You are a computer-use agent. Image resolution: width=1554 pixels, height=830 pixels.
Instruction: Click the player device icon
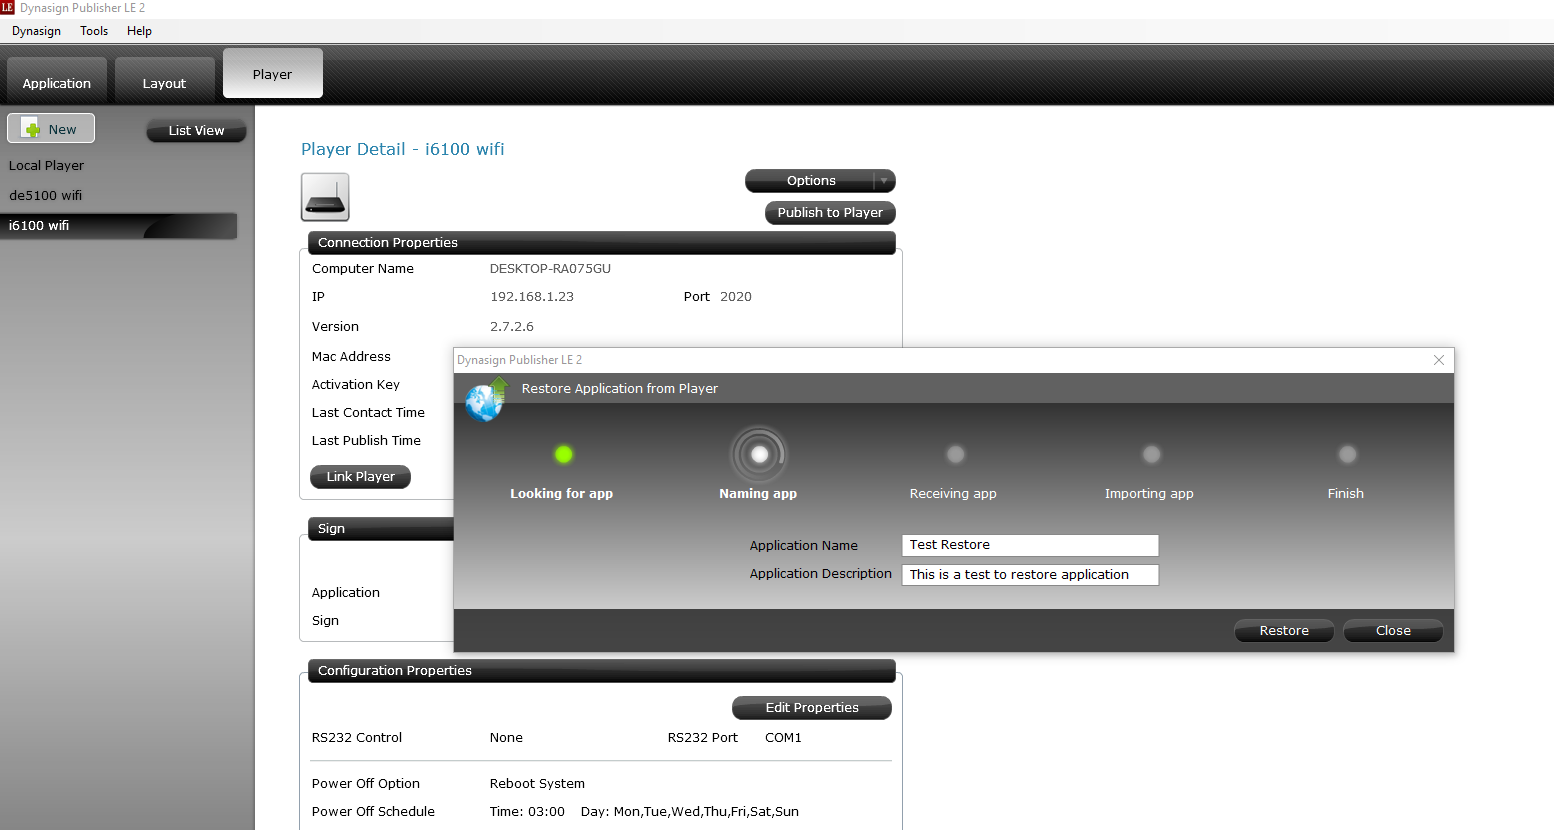click(325, 197)
